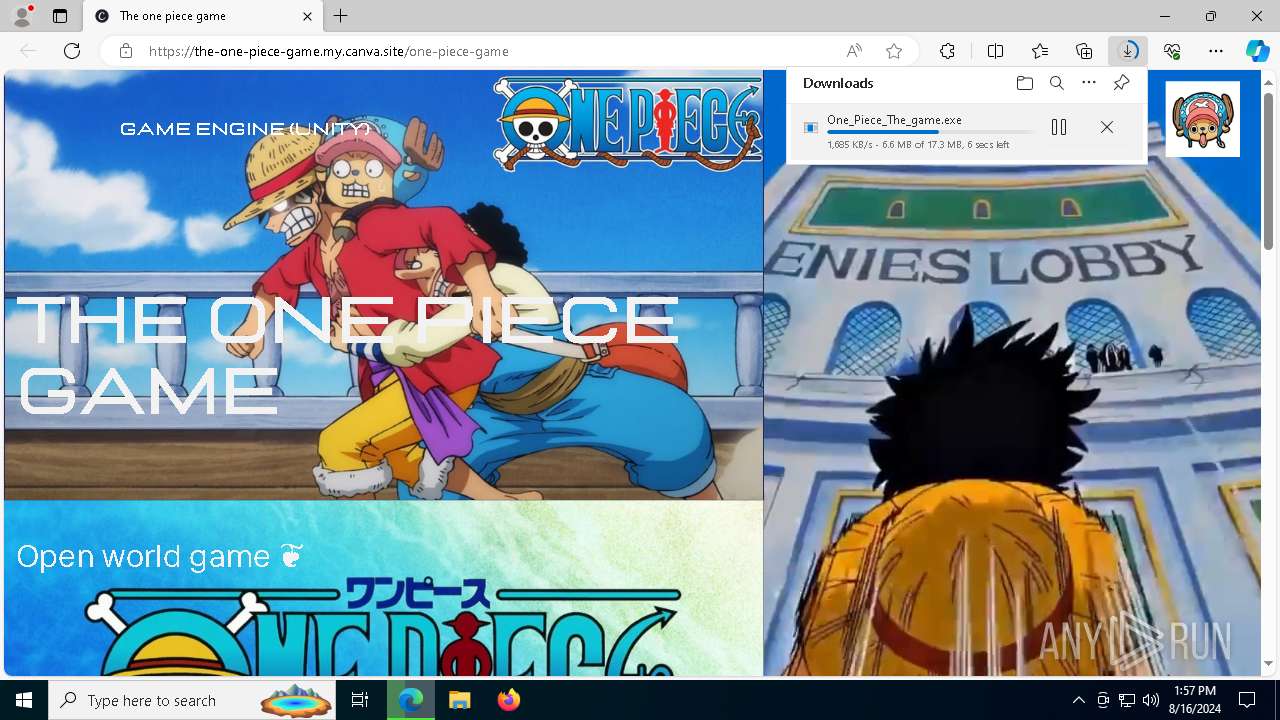Toggle Split screen icon
This screenshot has width=1280, height=720.
[995, 51]
